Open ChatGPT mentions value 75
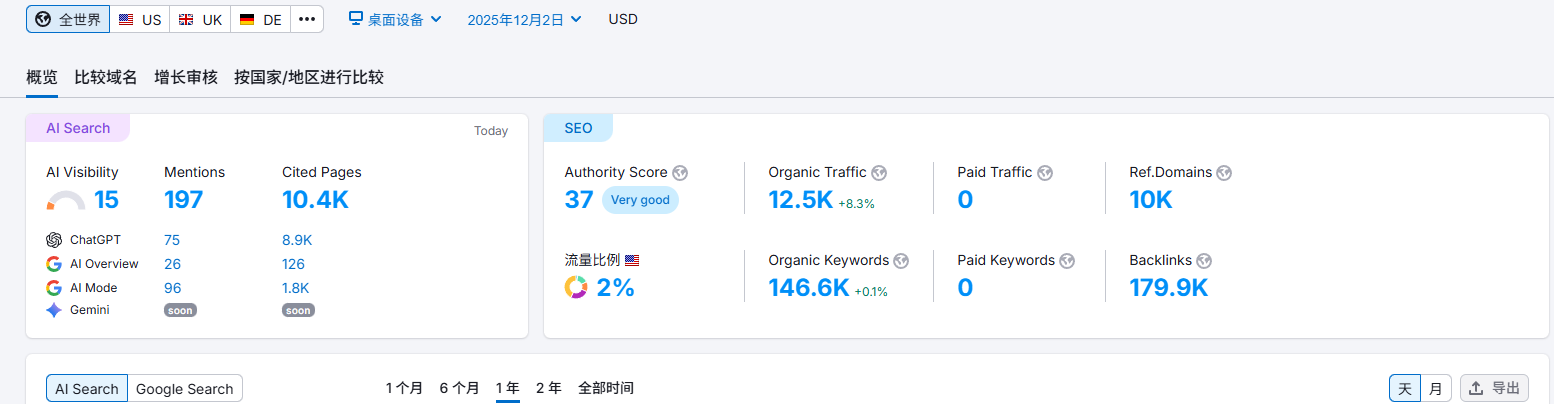Viewport: 1554px width, 404px height. click(172, 240)
